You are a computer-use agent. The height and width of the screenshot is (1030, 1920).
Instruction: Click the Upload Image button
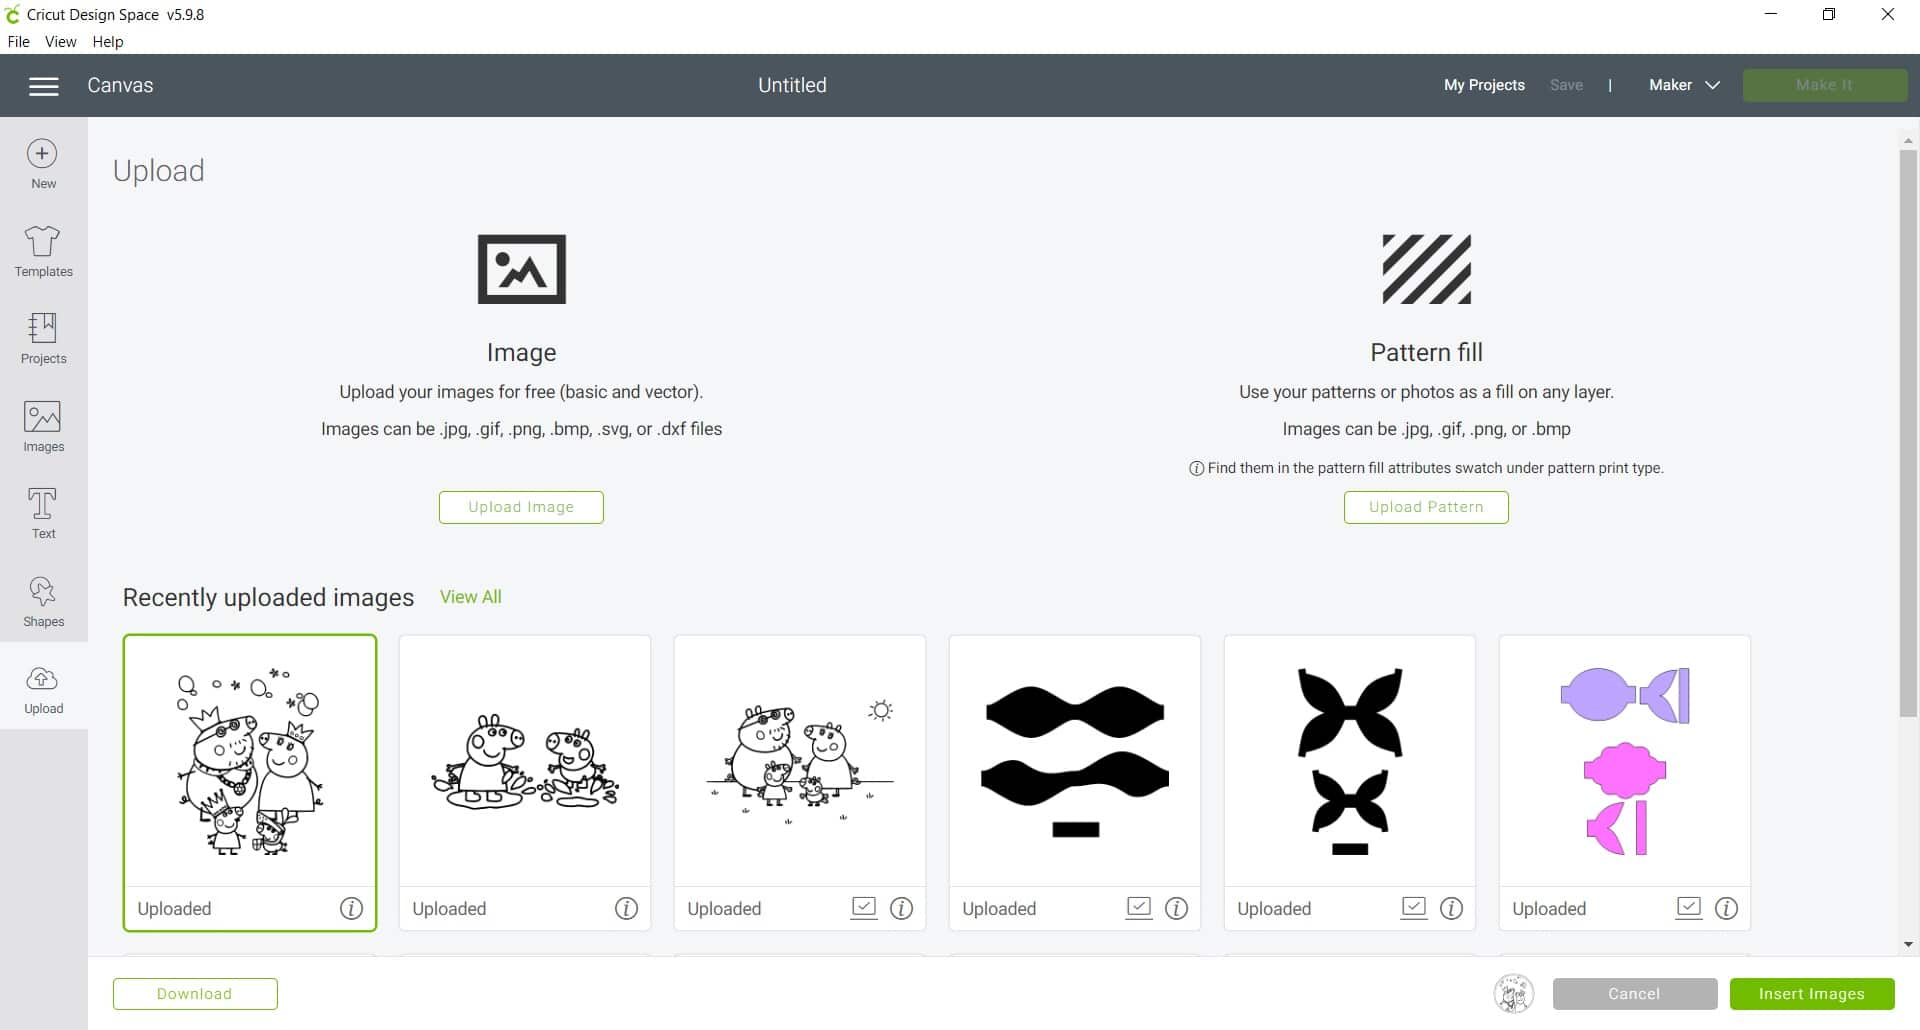click(521, 507)
